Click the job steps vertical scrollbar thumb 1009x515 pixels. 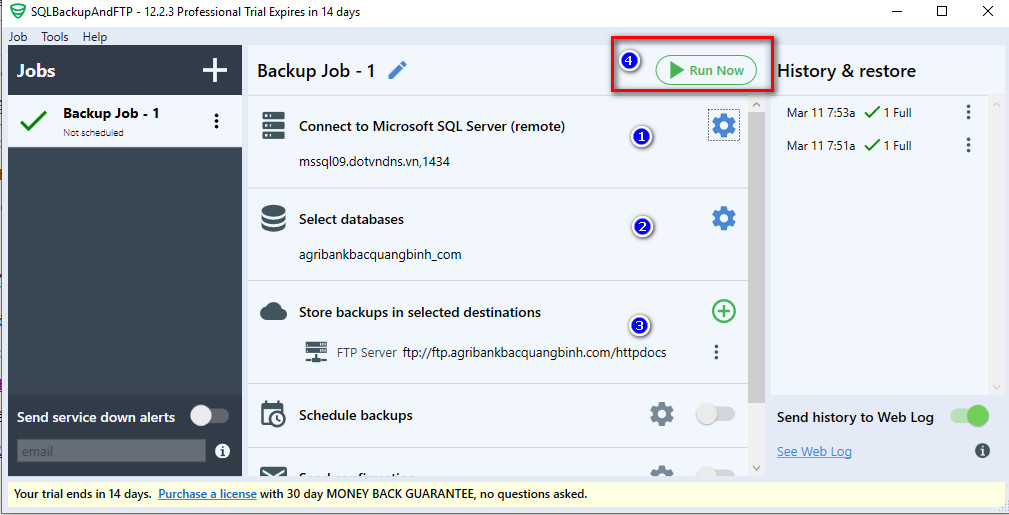[x=756, y=257]
